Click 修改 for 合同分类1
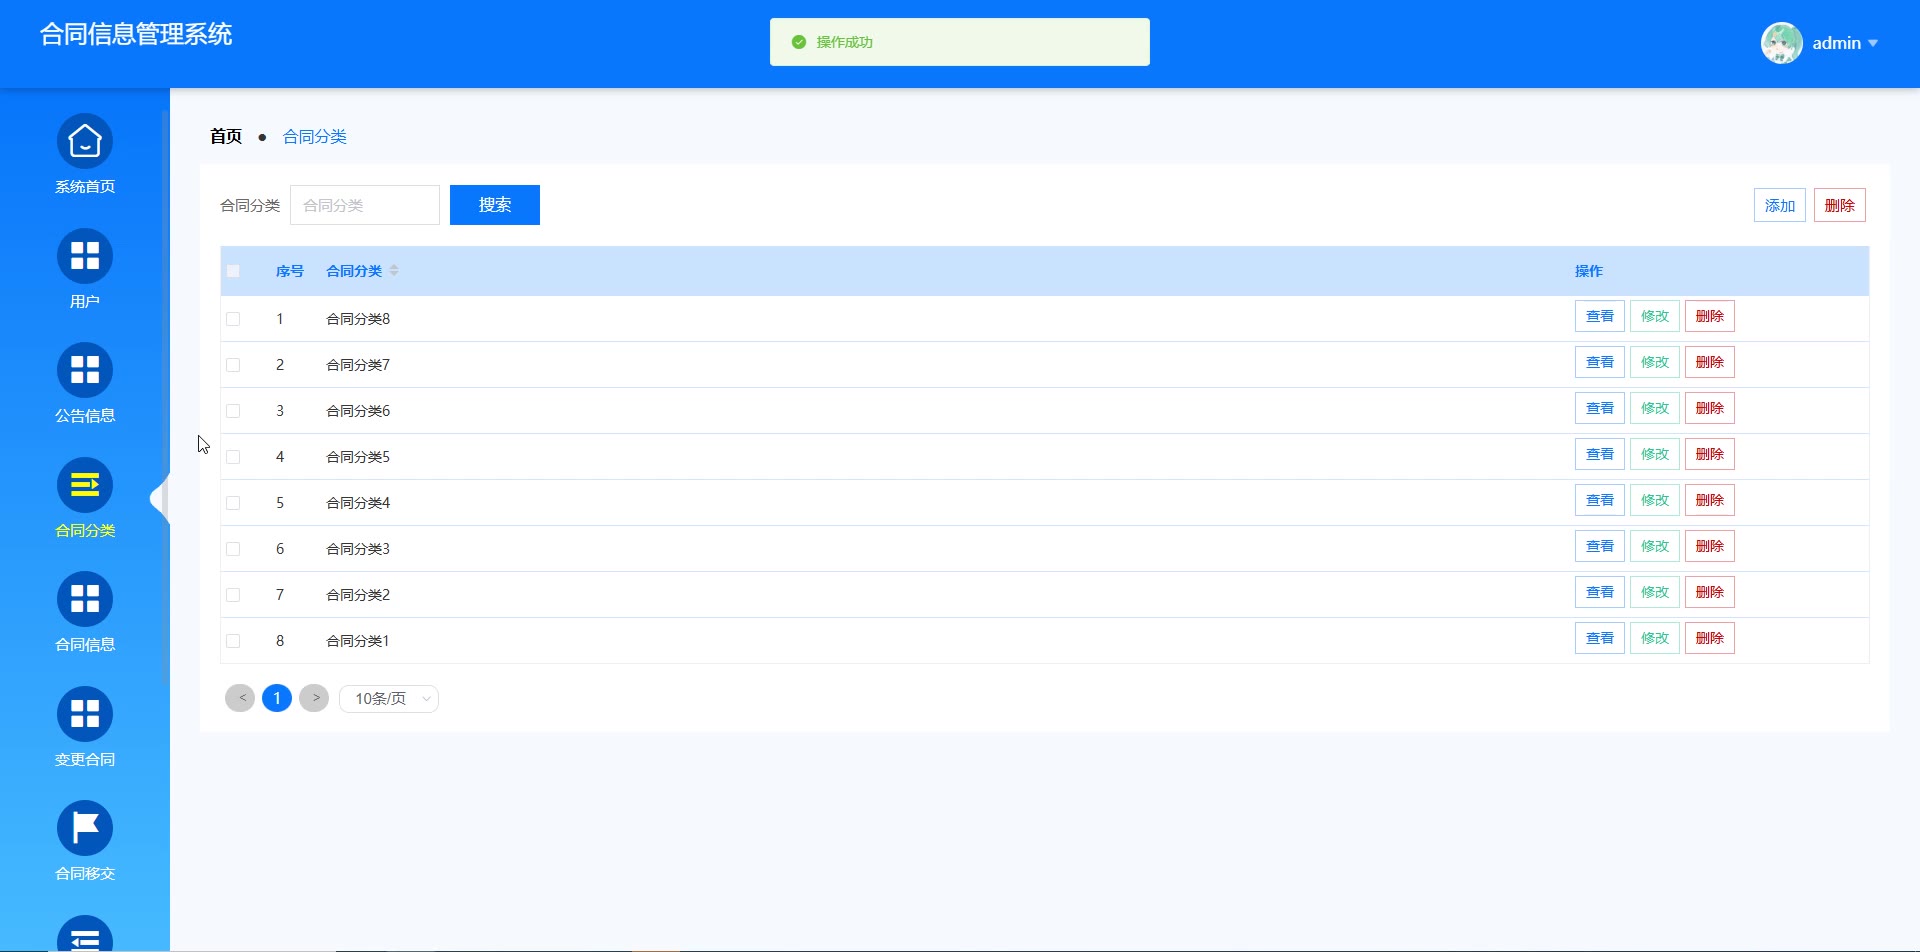Viewport: 1920px width, 952px height. pos(1655,638)
